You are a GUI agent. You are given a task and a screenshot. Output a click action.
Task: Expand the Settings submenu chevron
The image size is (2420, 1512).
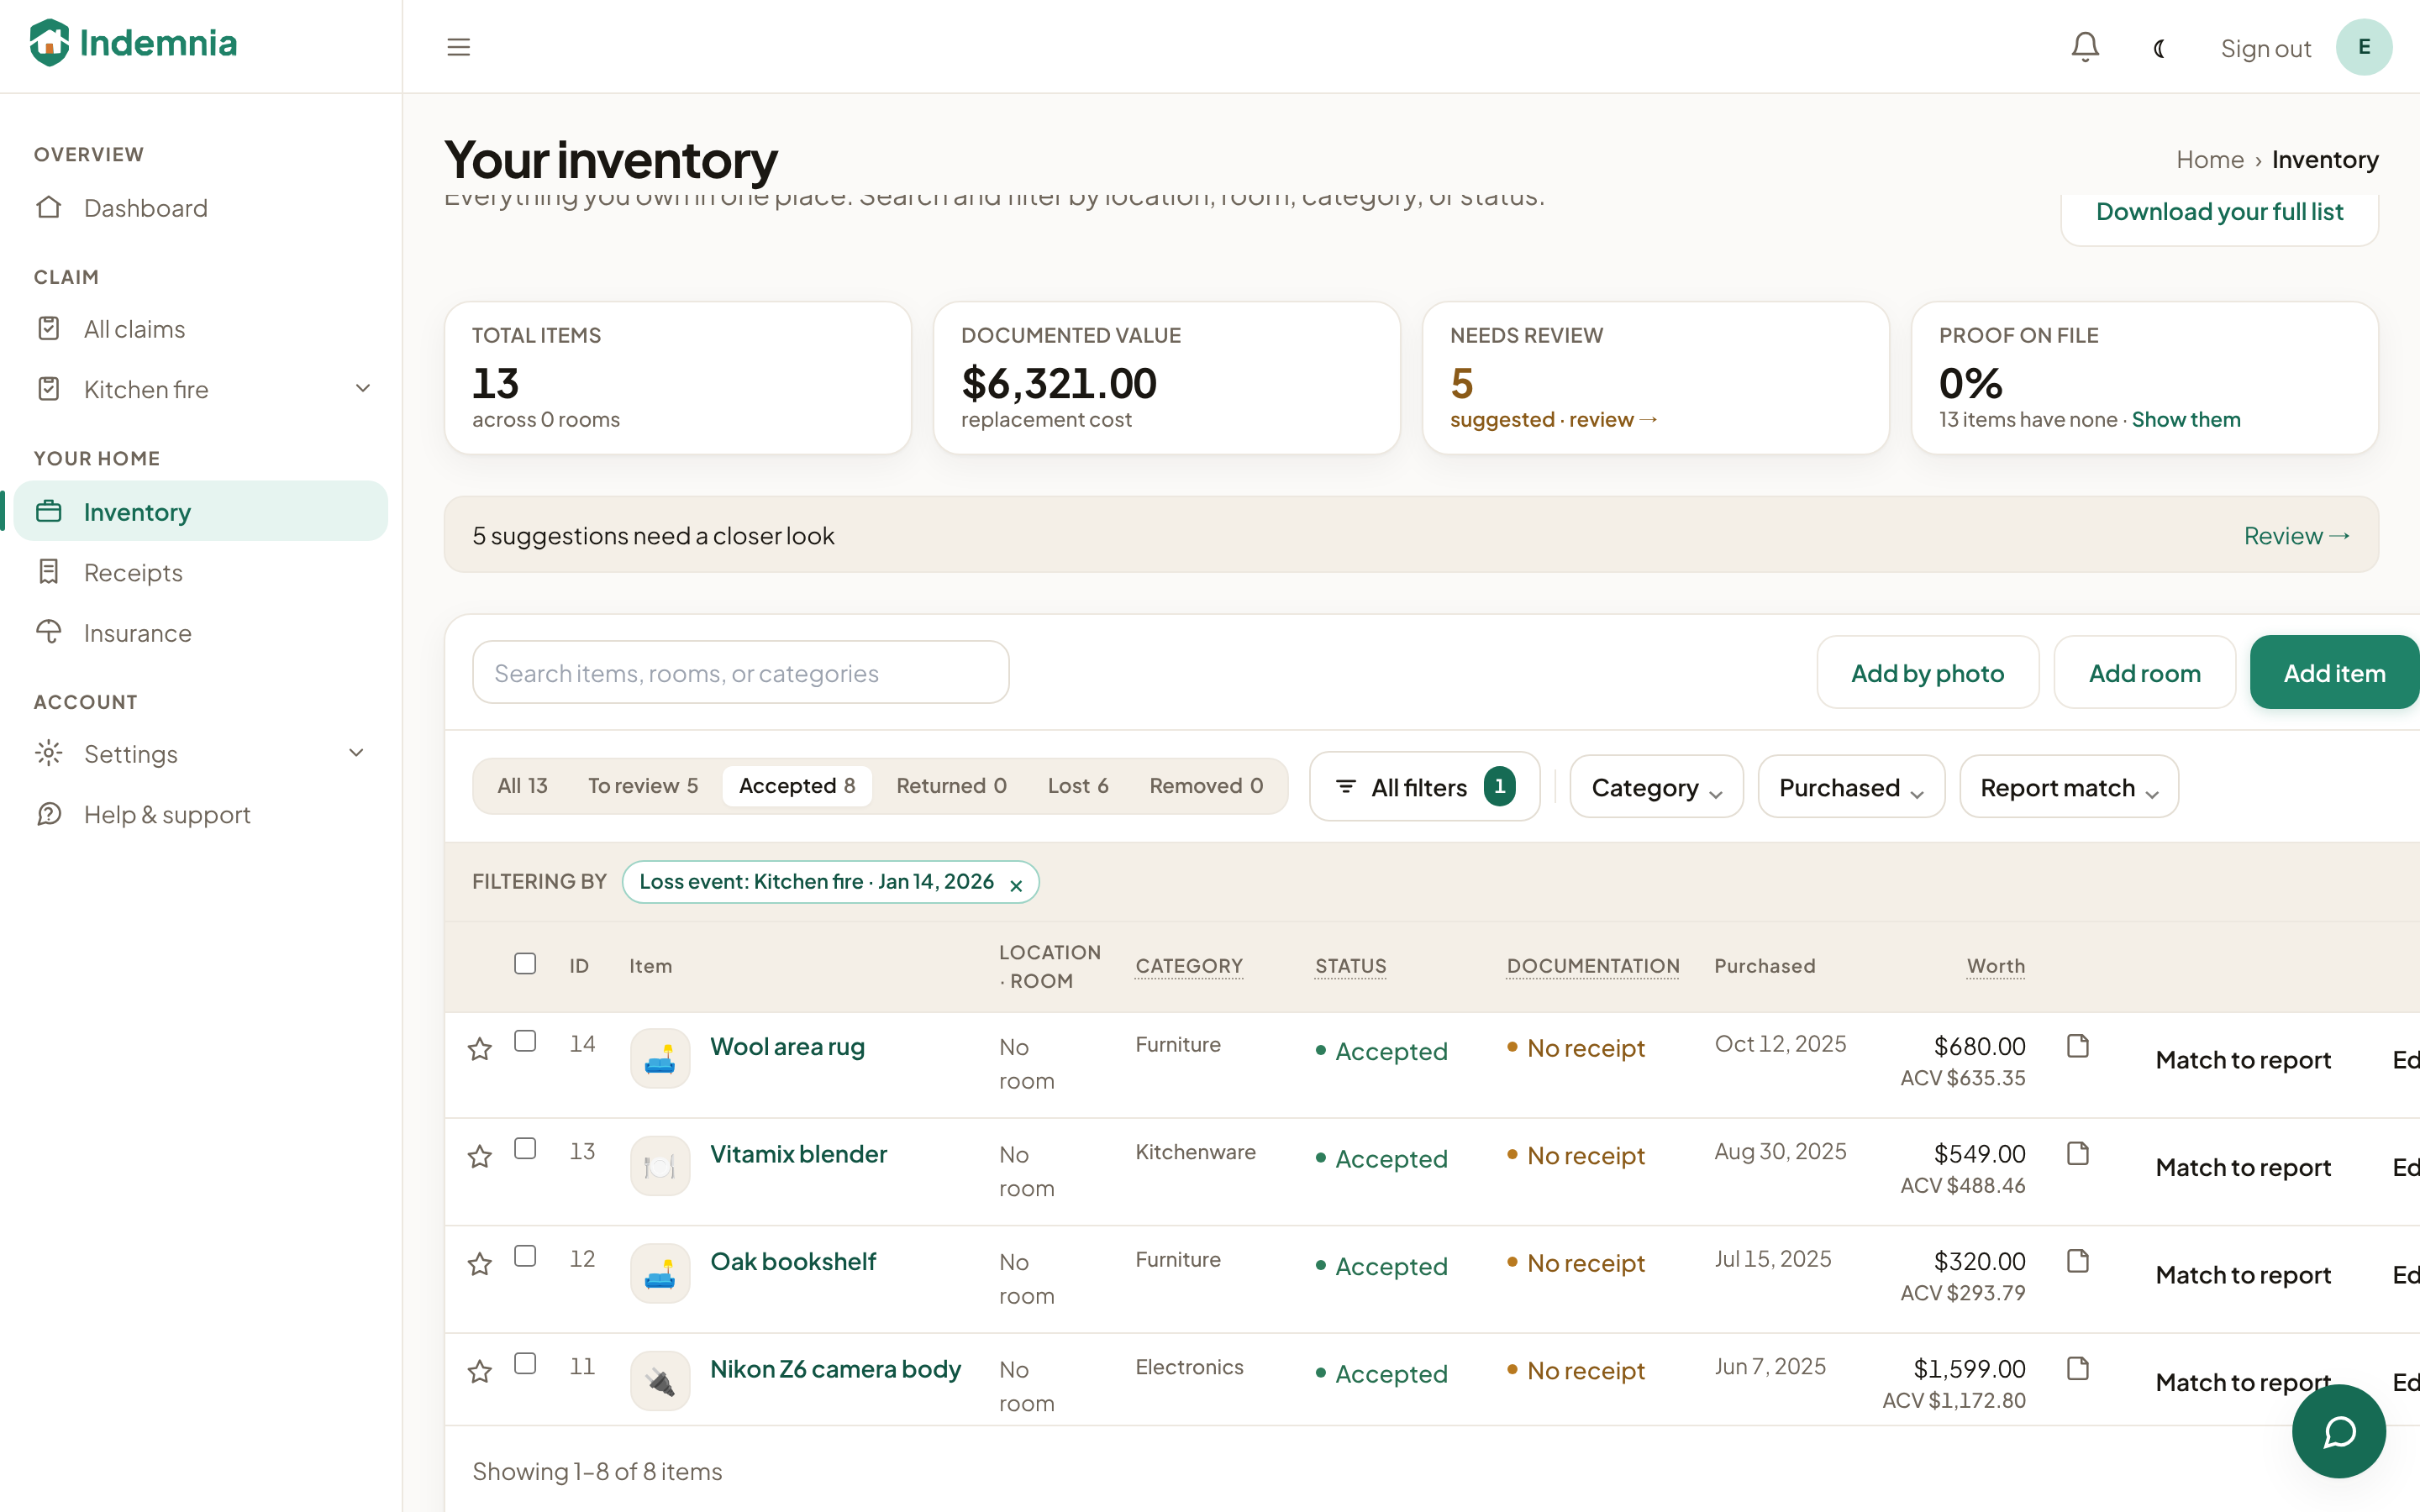[x=356, y=753]
